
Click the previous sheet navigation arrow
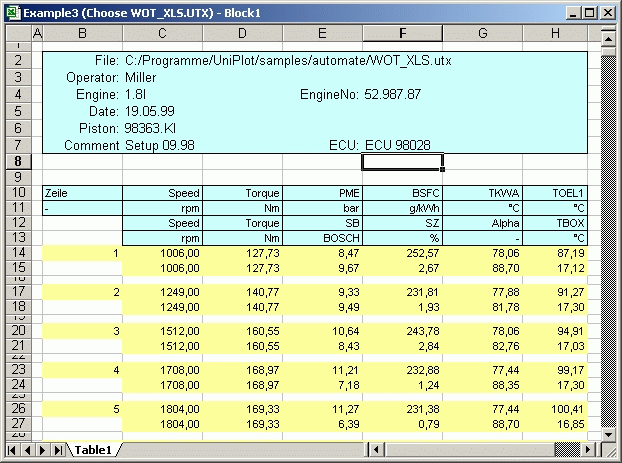27,451
